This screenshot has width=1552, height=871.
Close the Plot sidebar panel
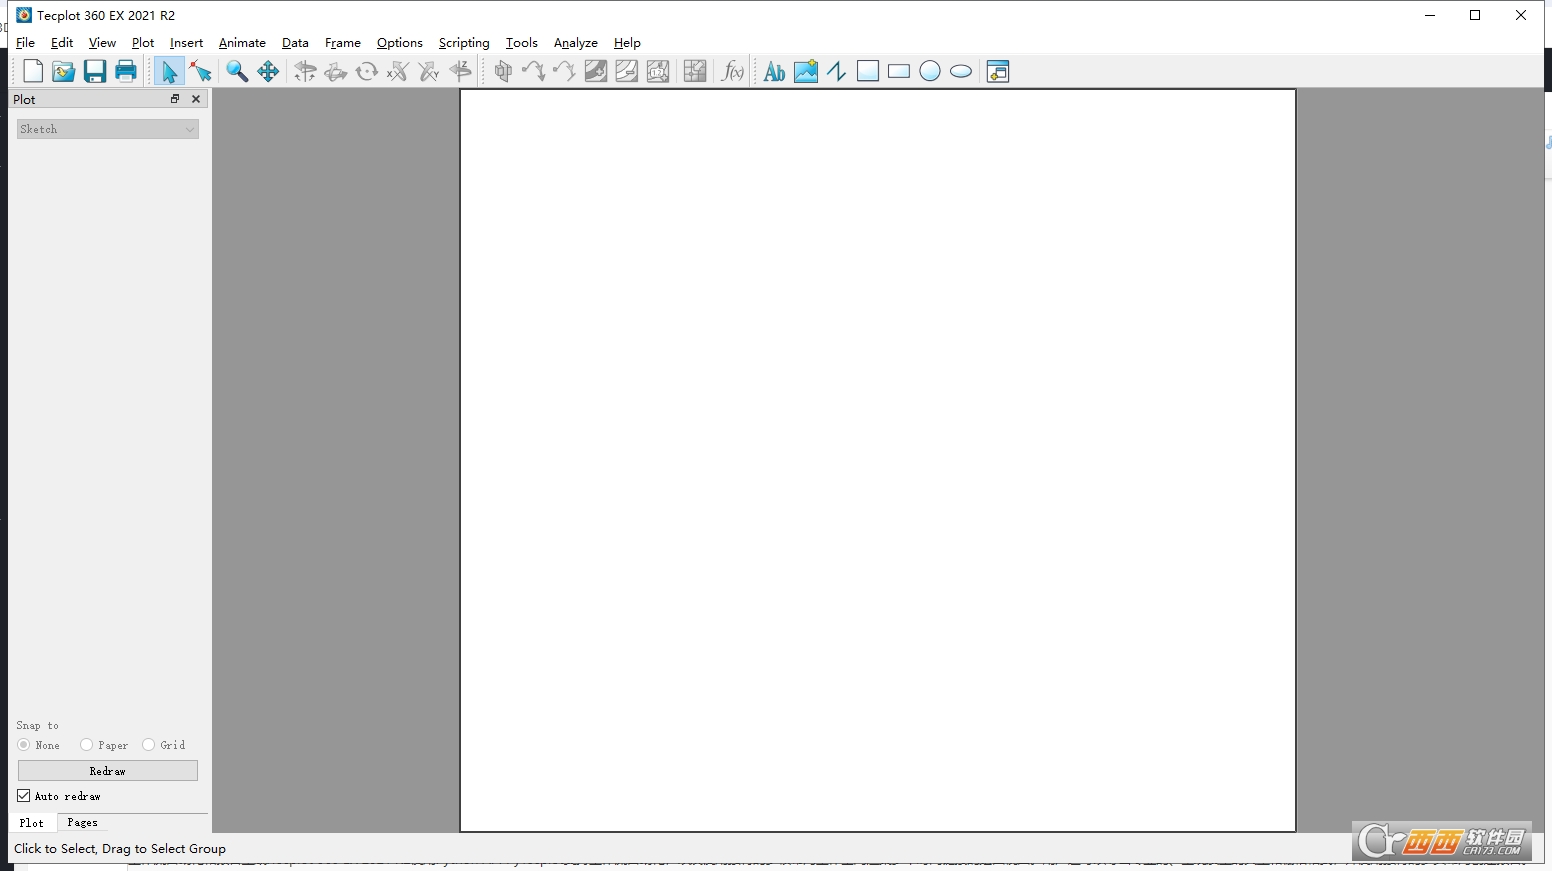(x=196, y=99)
